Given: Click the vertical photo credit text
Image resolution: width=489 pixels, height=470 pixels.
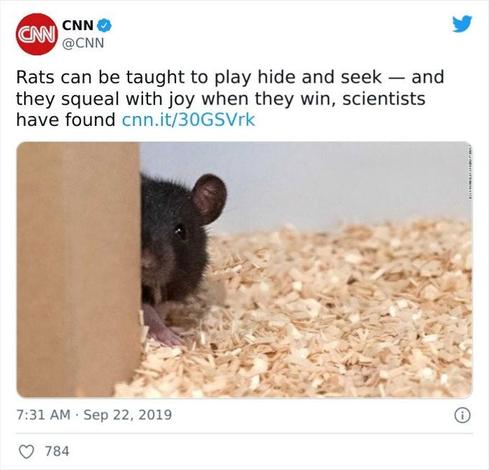Looking at the screenshot, I should [x=470, y=173].
